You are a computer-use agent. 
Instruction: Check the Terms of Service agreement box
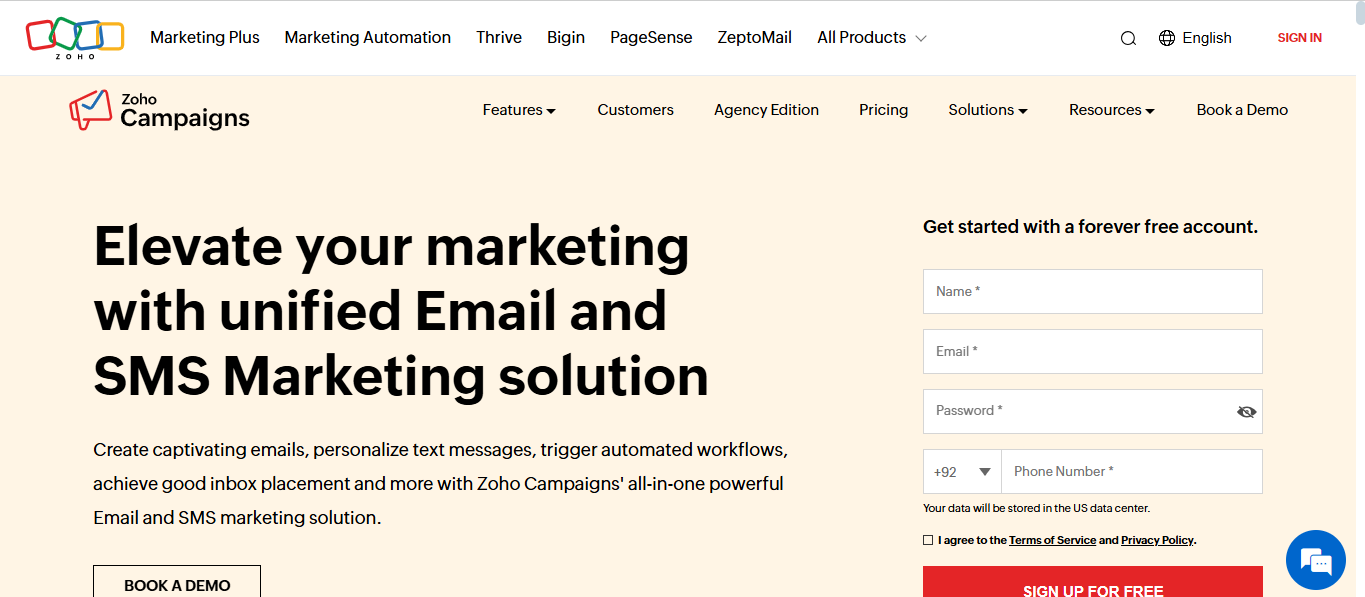tap(928, 540)
